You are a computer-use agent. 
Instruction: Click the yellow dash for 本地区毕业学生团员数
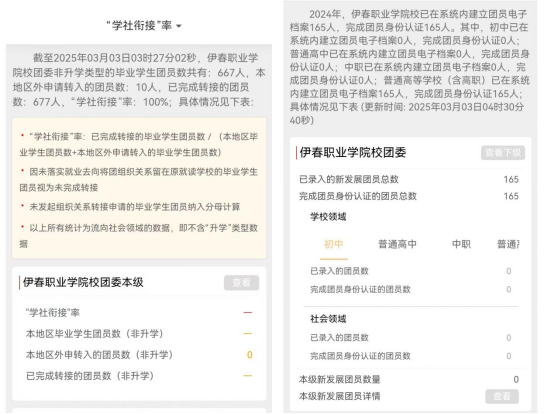pos(247,334)
